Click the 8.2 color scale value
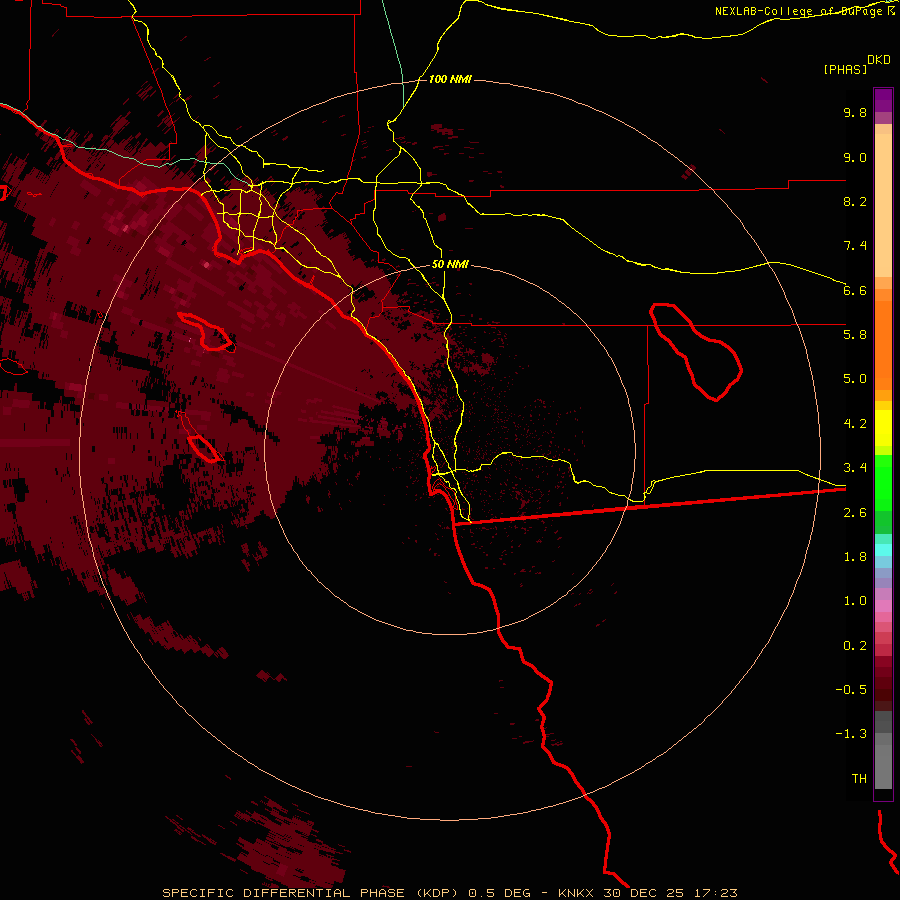Screen dimensions: 900x900 [855, 201]
